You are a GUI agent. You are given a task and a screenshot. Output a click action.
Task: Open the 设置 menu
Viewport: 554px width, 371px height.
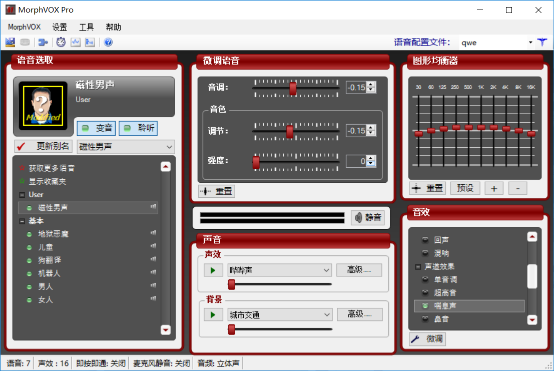click(x=59, y=27)
